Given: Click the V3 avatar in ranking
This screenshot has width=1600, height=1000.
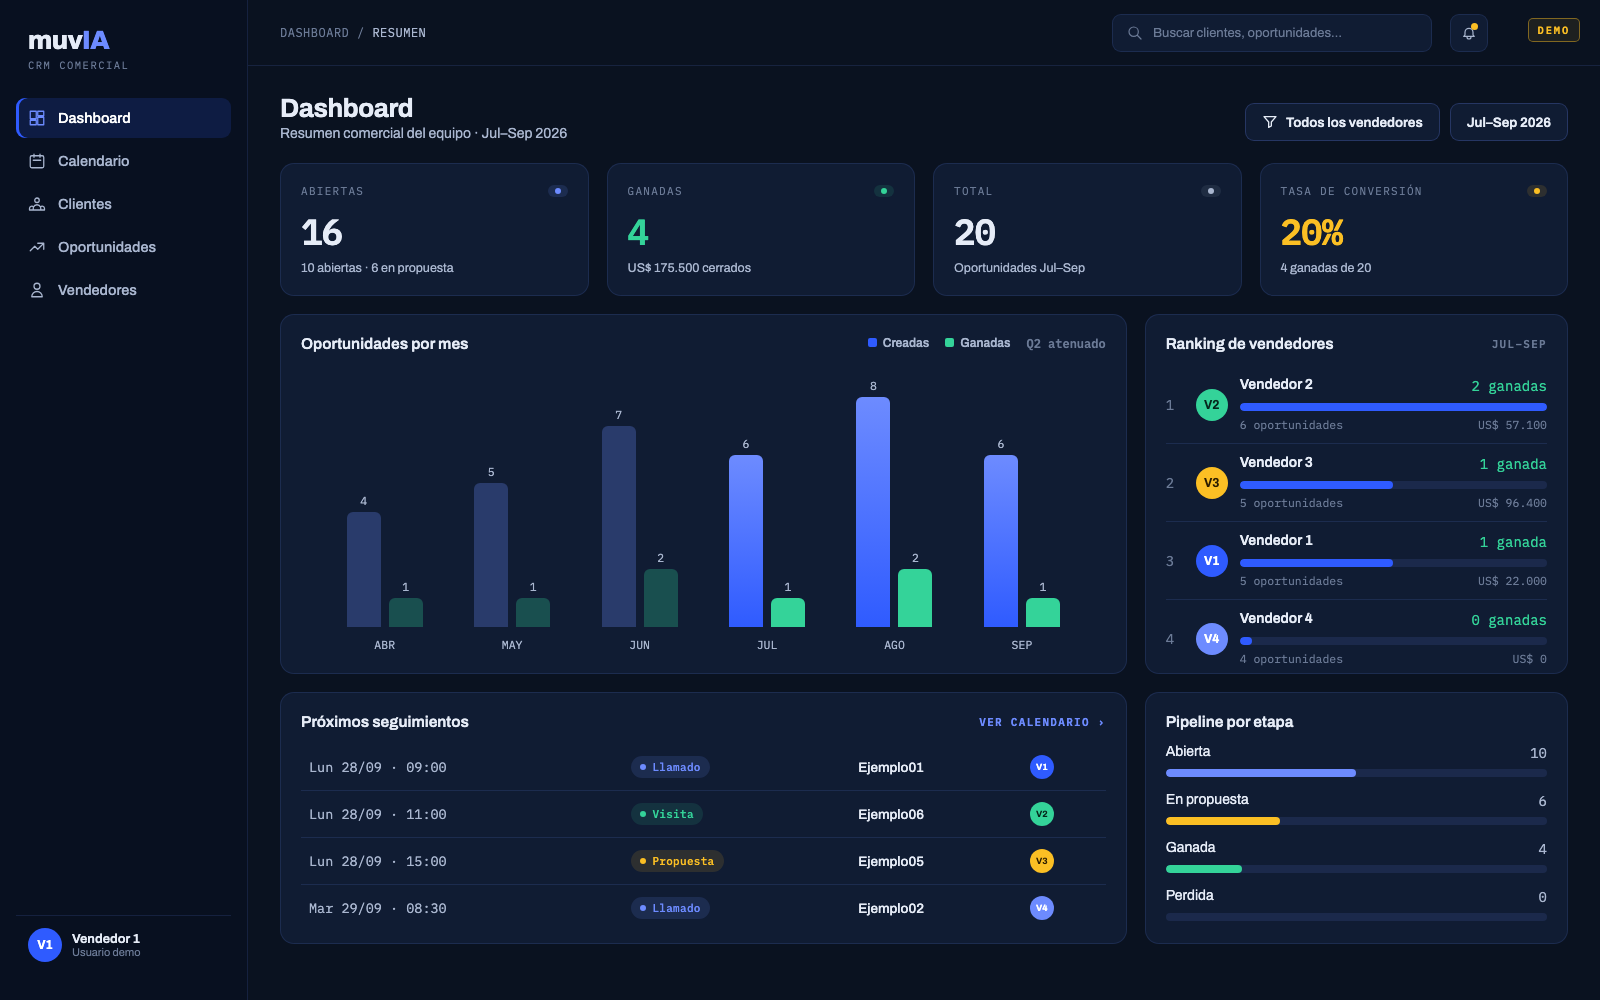Looking at the screenshot, I should tap(1212, 483).
